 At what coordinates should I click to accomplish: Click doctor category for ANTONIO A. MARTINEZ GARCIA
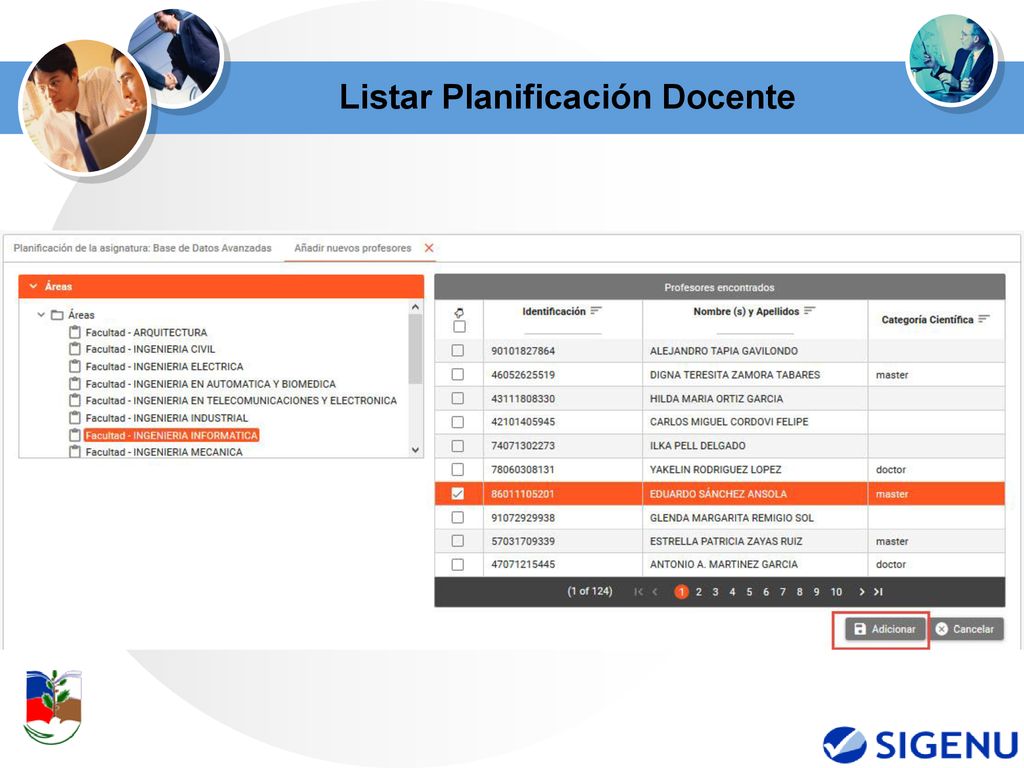pyautogui.click(x=891, y=564)
